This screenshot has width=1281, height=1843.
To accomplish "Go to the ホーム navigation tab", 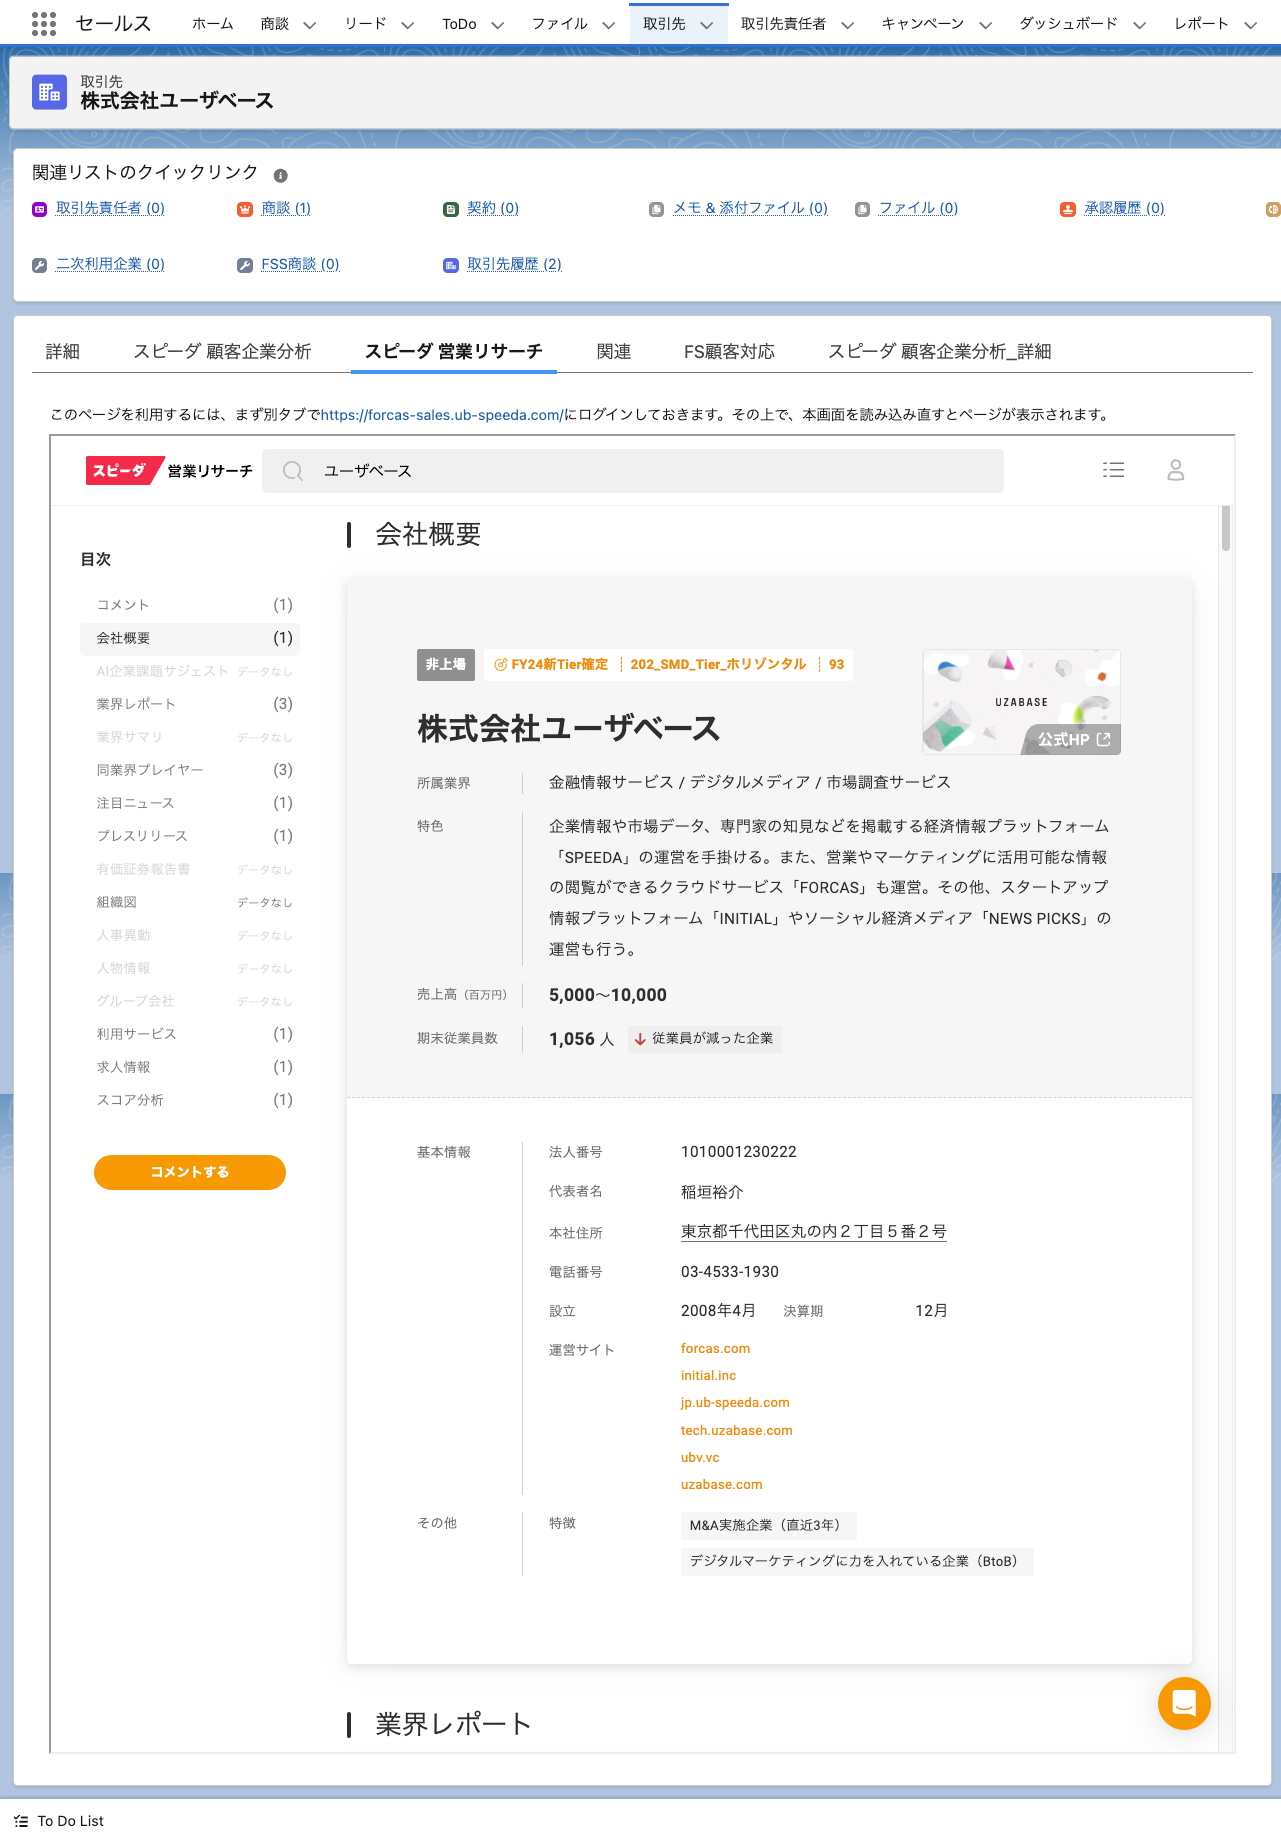I will (213, 24).
